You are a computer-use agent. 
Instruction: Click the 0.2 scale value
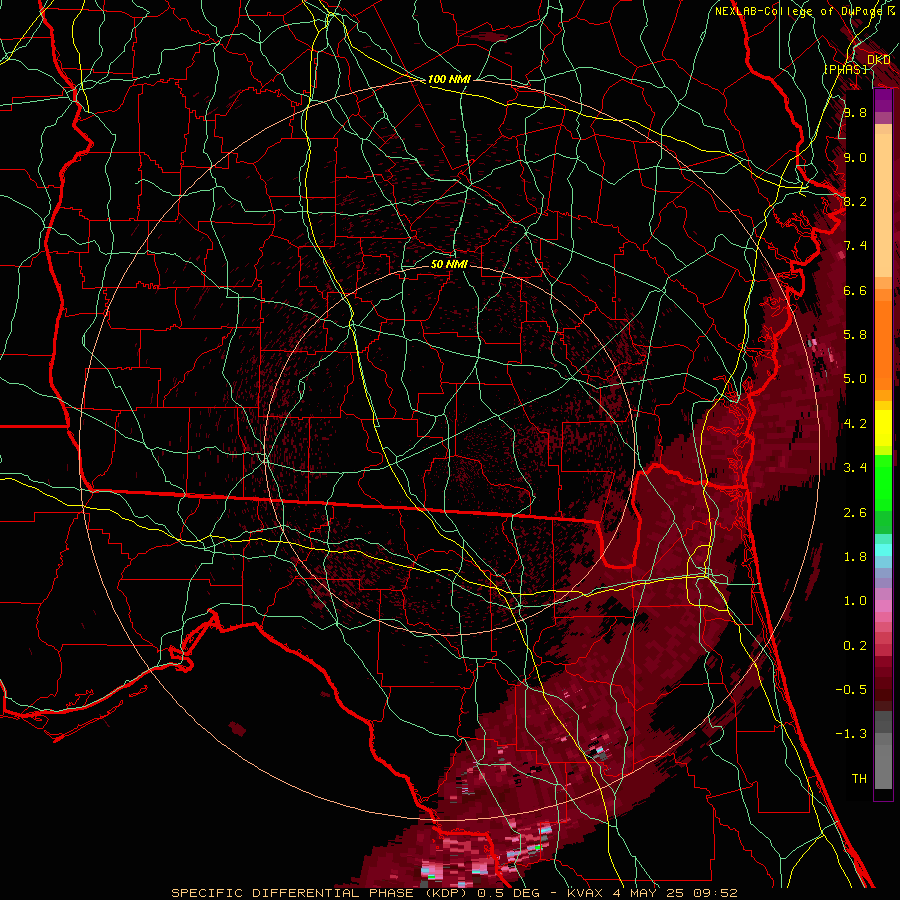pos(855,646)
